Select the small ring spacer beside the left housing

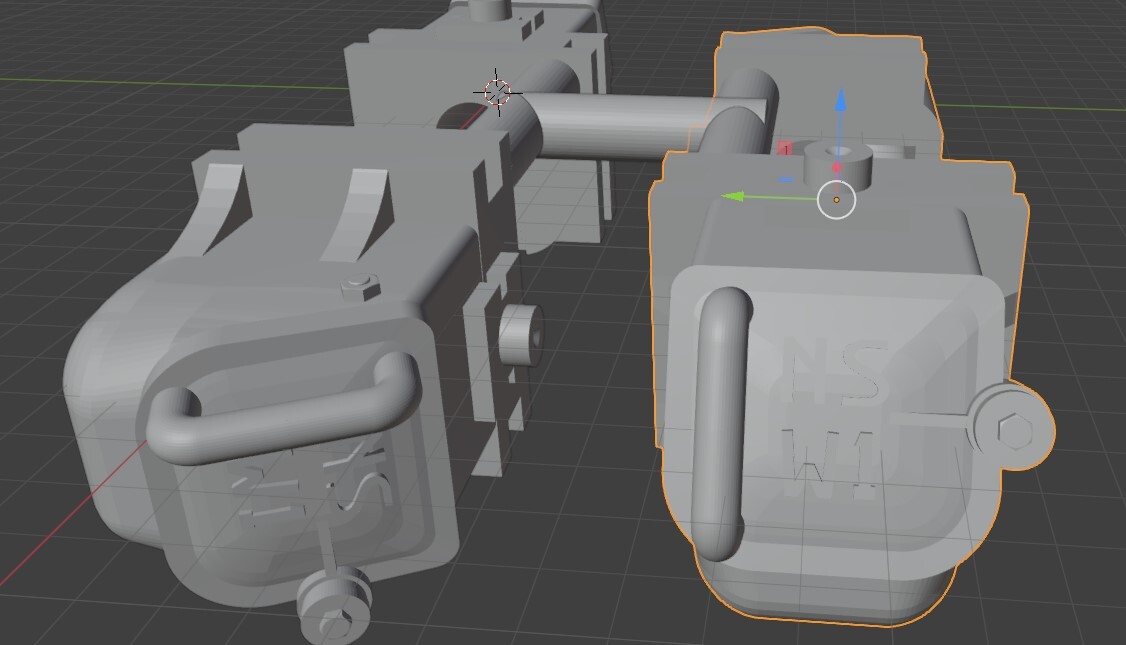pyautogui.click(x=520, y=334)
